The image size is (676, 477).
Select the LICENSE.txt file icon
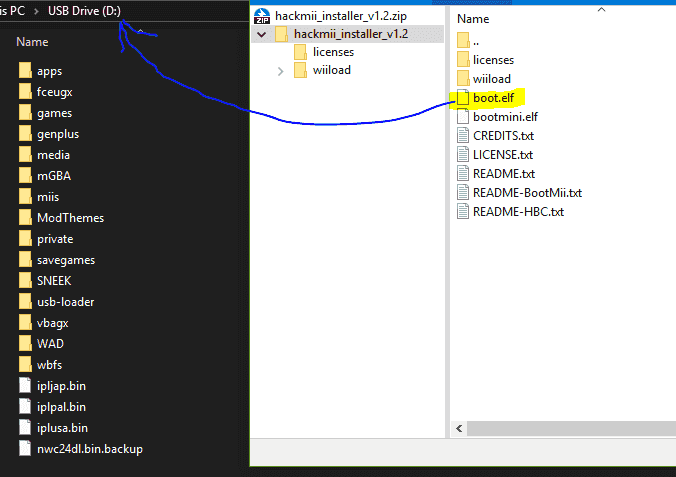[x=463, y=154]
